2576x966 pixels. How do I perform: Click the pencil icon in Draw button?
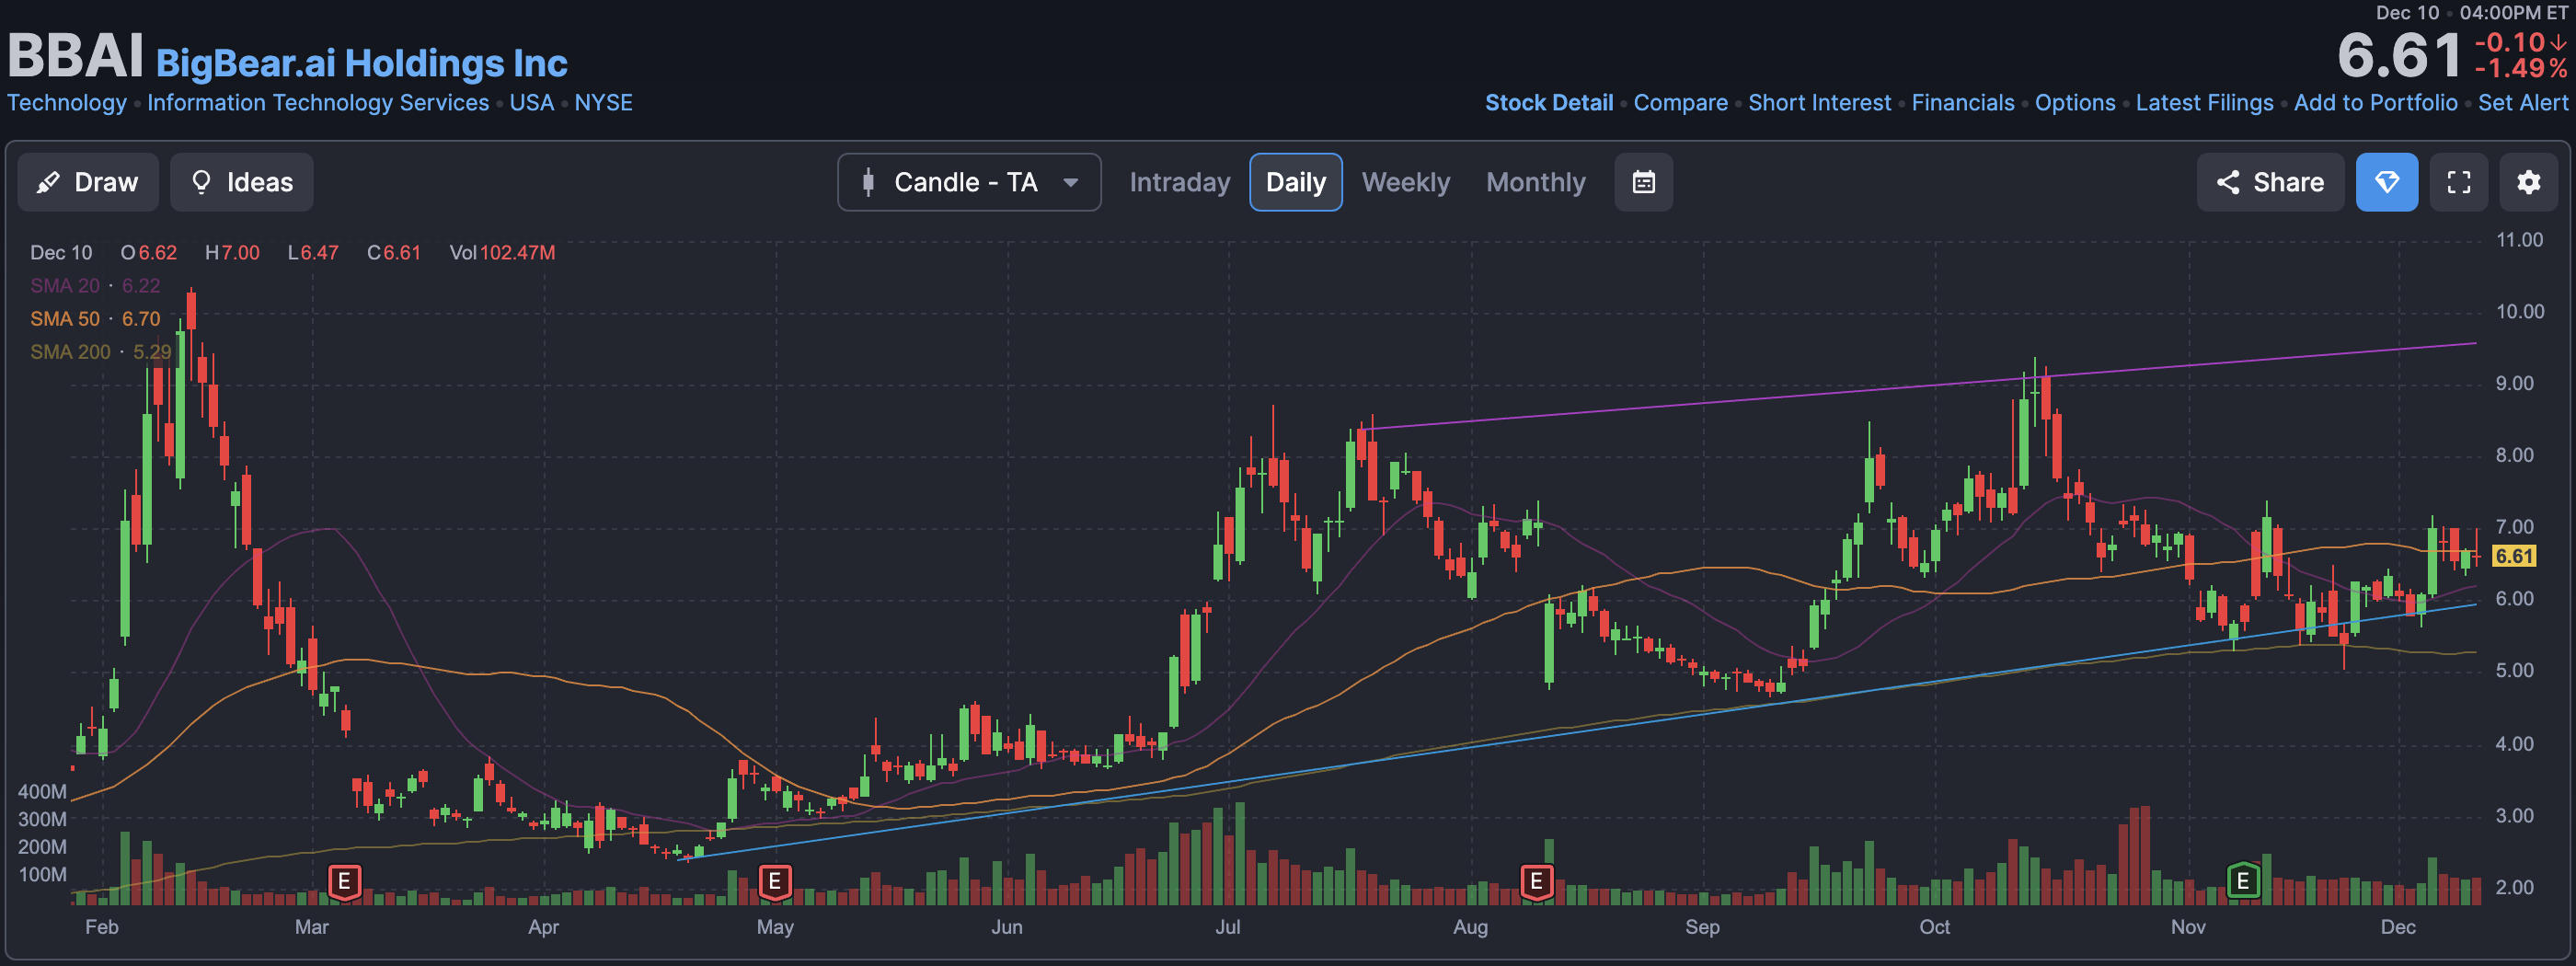coord(48,182)
